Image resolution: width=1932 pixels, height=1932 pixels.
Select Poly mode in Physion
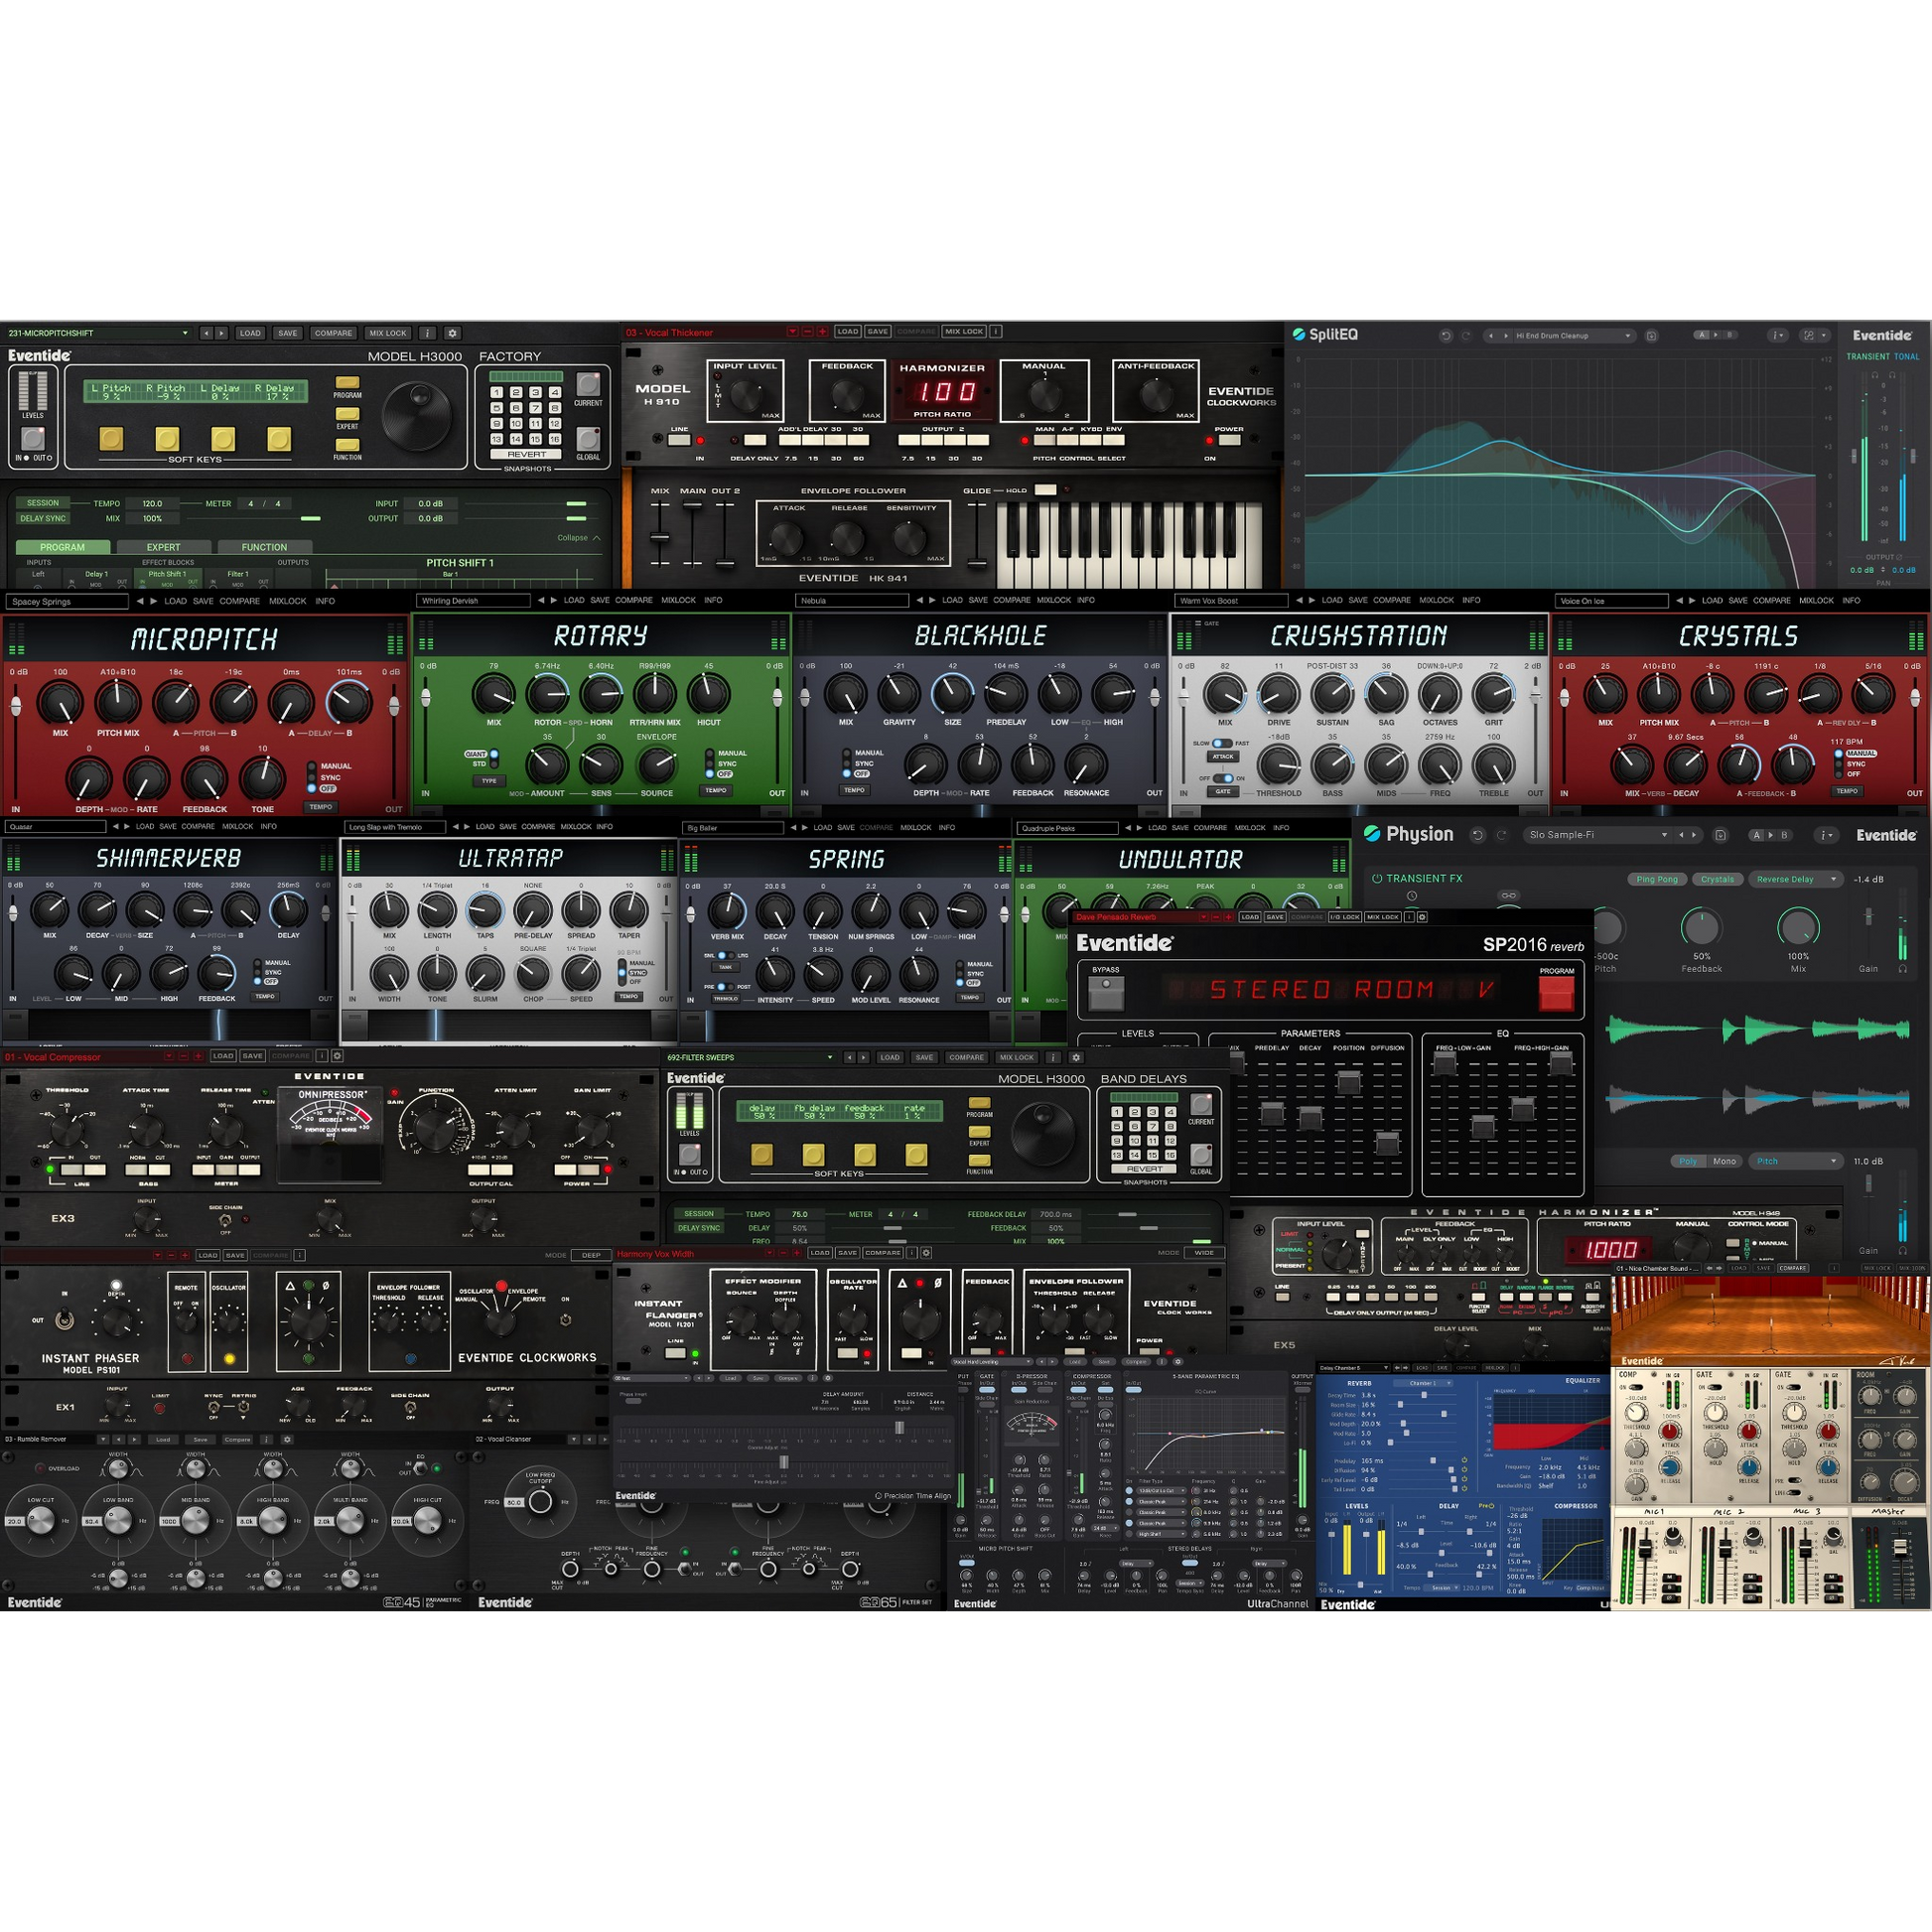coord(1688,1161)
